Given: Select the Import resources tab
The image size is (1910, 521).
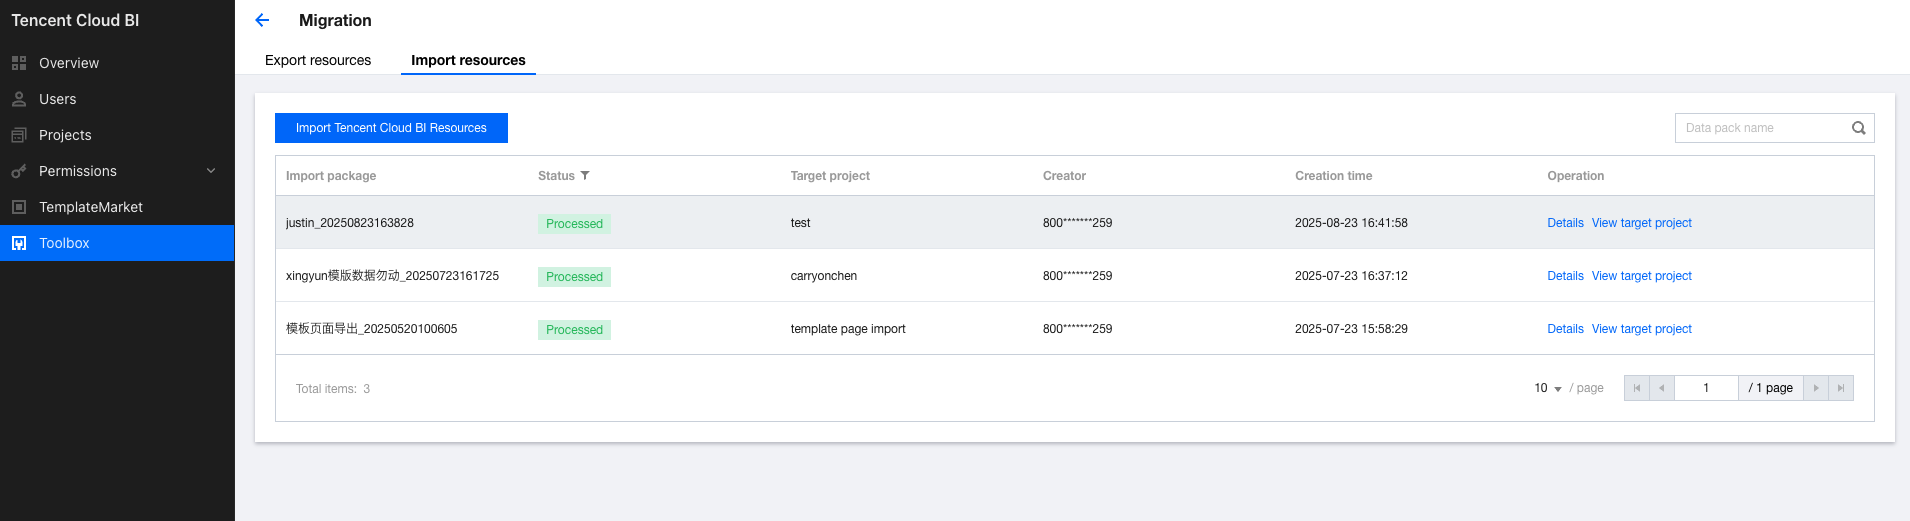Looking at the screenshot, I should pyautogui.click(x=468, y=60).
